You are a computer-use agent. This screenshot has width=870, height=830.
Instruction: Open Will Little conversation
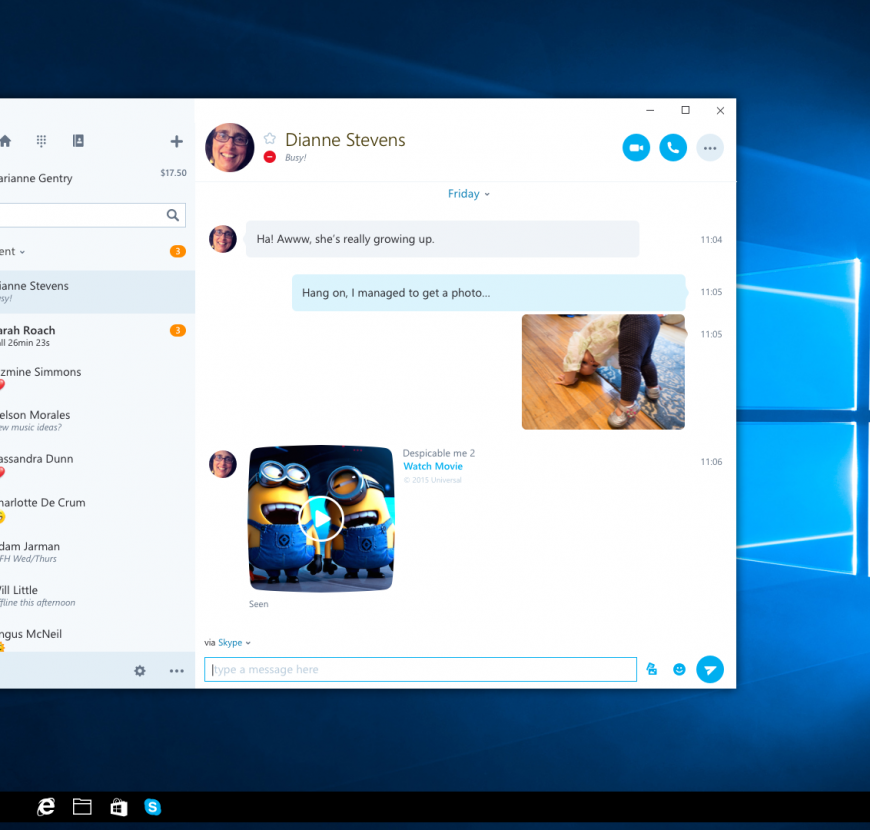pos(97,596)
